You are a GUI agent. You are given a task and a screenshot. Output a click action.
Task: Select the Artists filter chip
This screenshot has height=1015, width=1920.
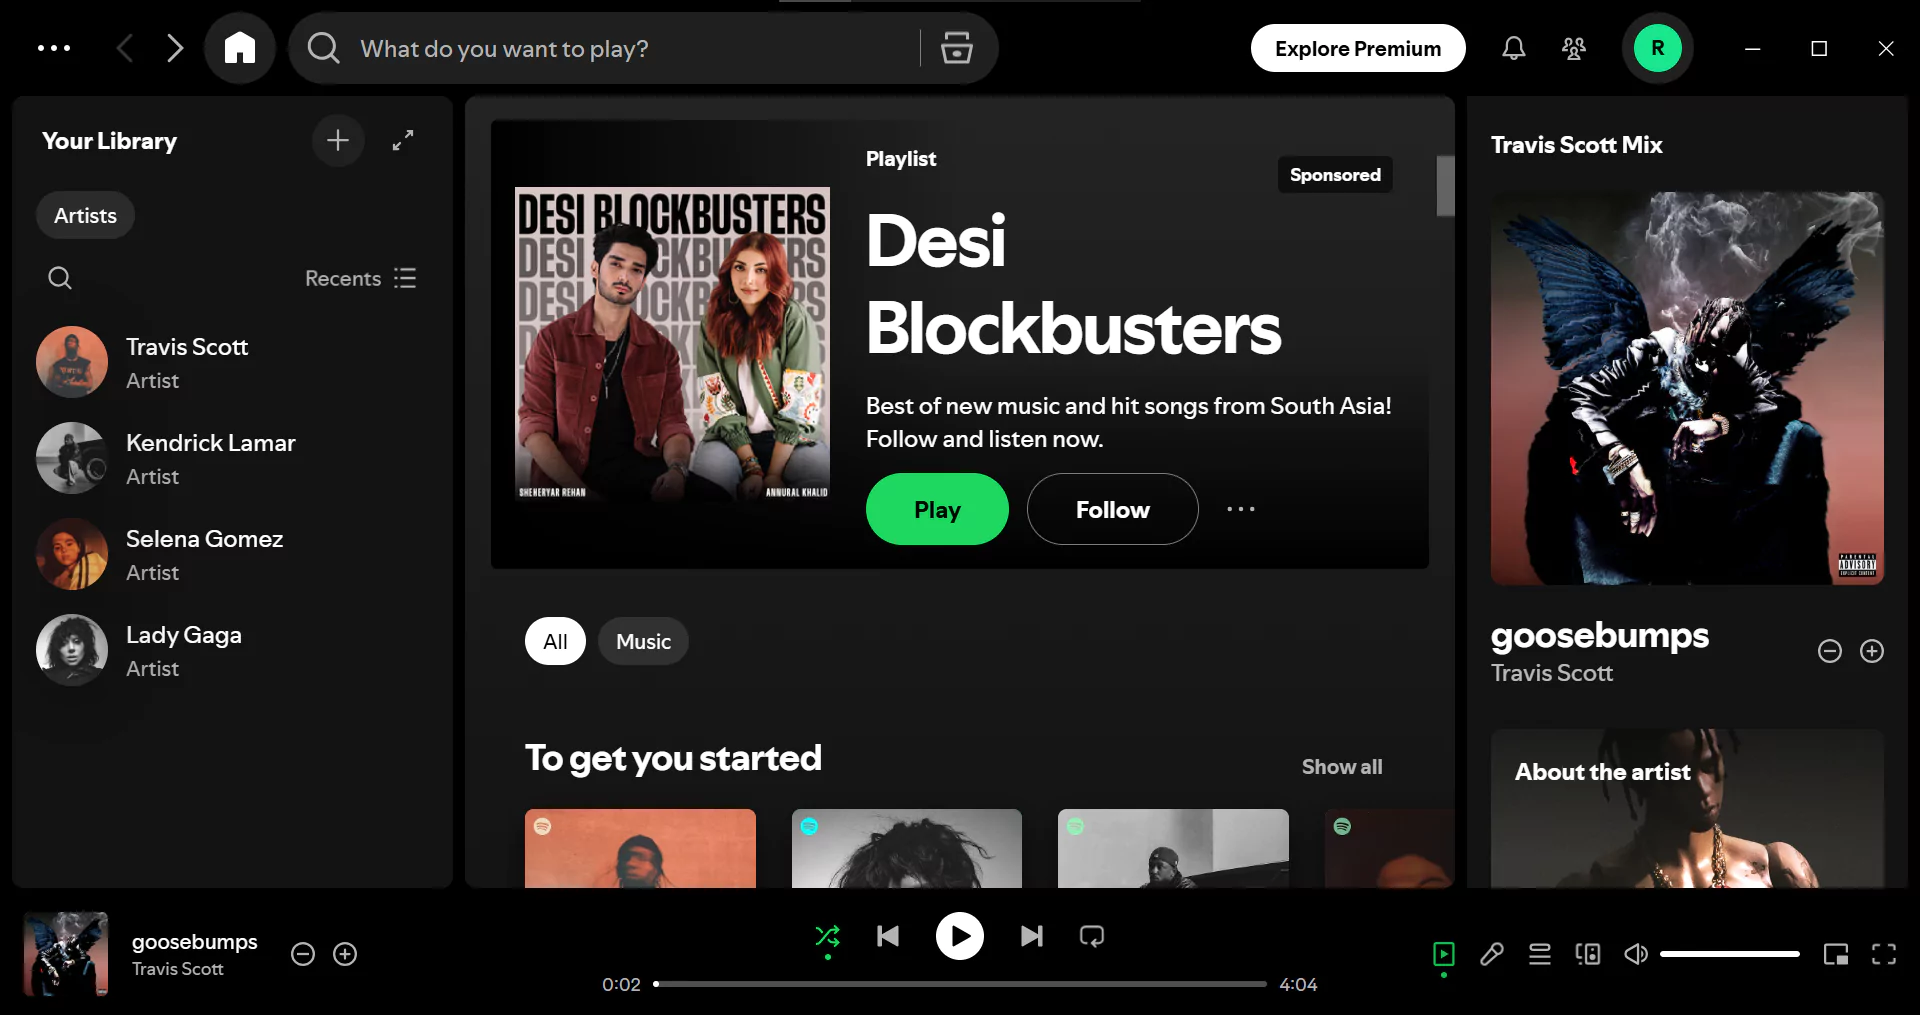85,215
